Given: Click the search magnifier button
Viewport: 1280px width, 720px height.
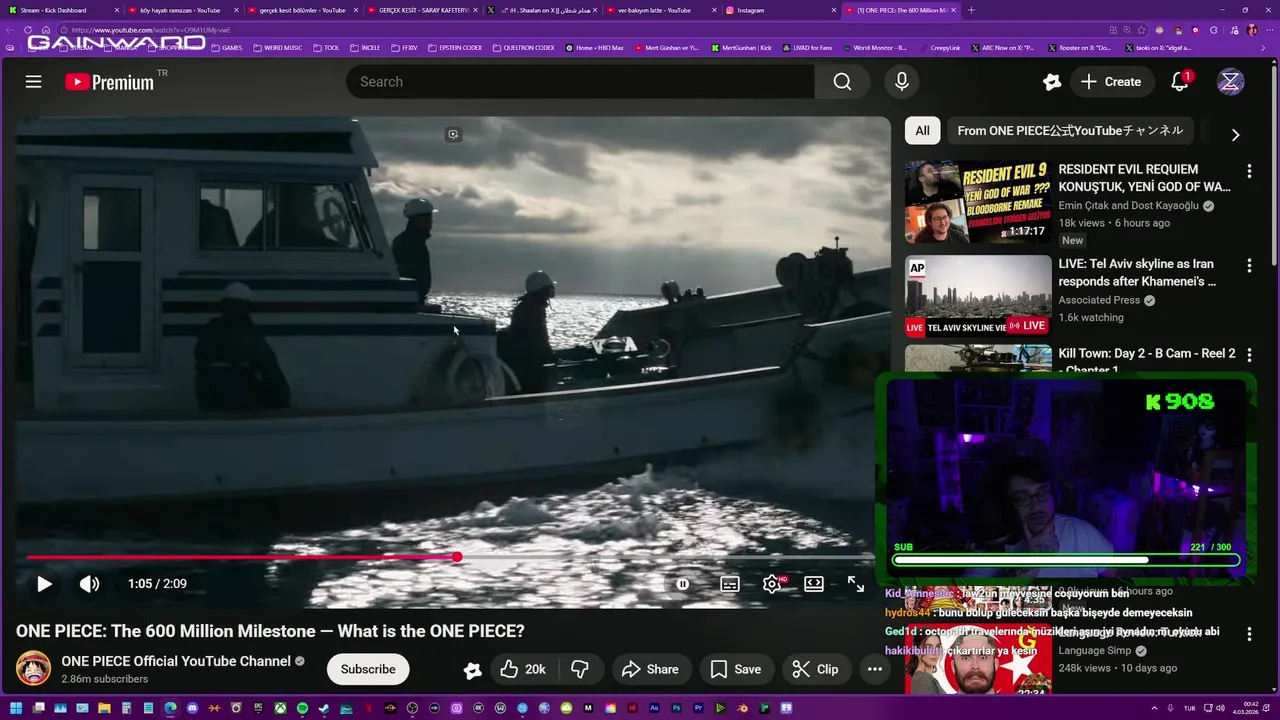Looking at the screenshot, I should click(842, 82).
